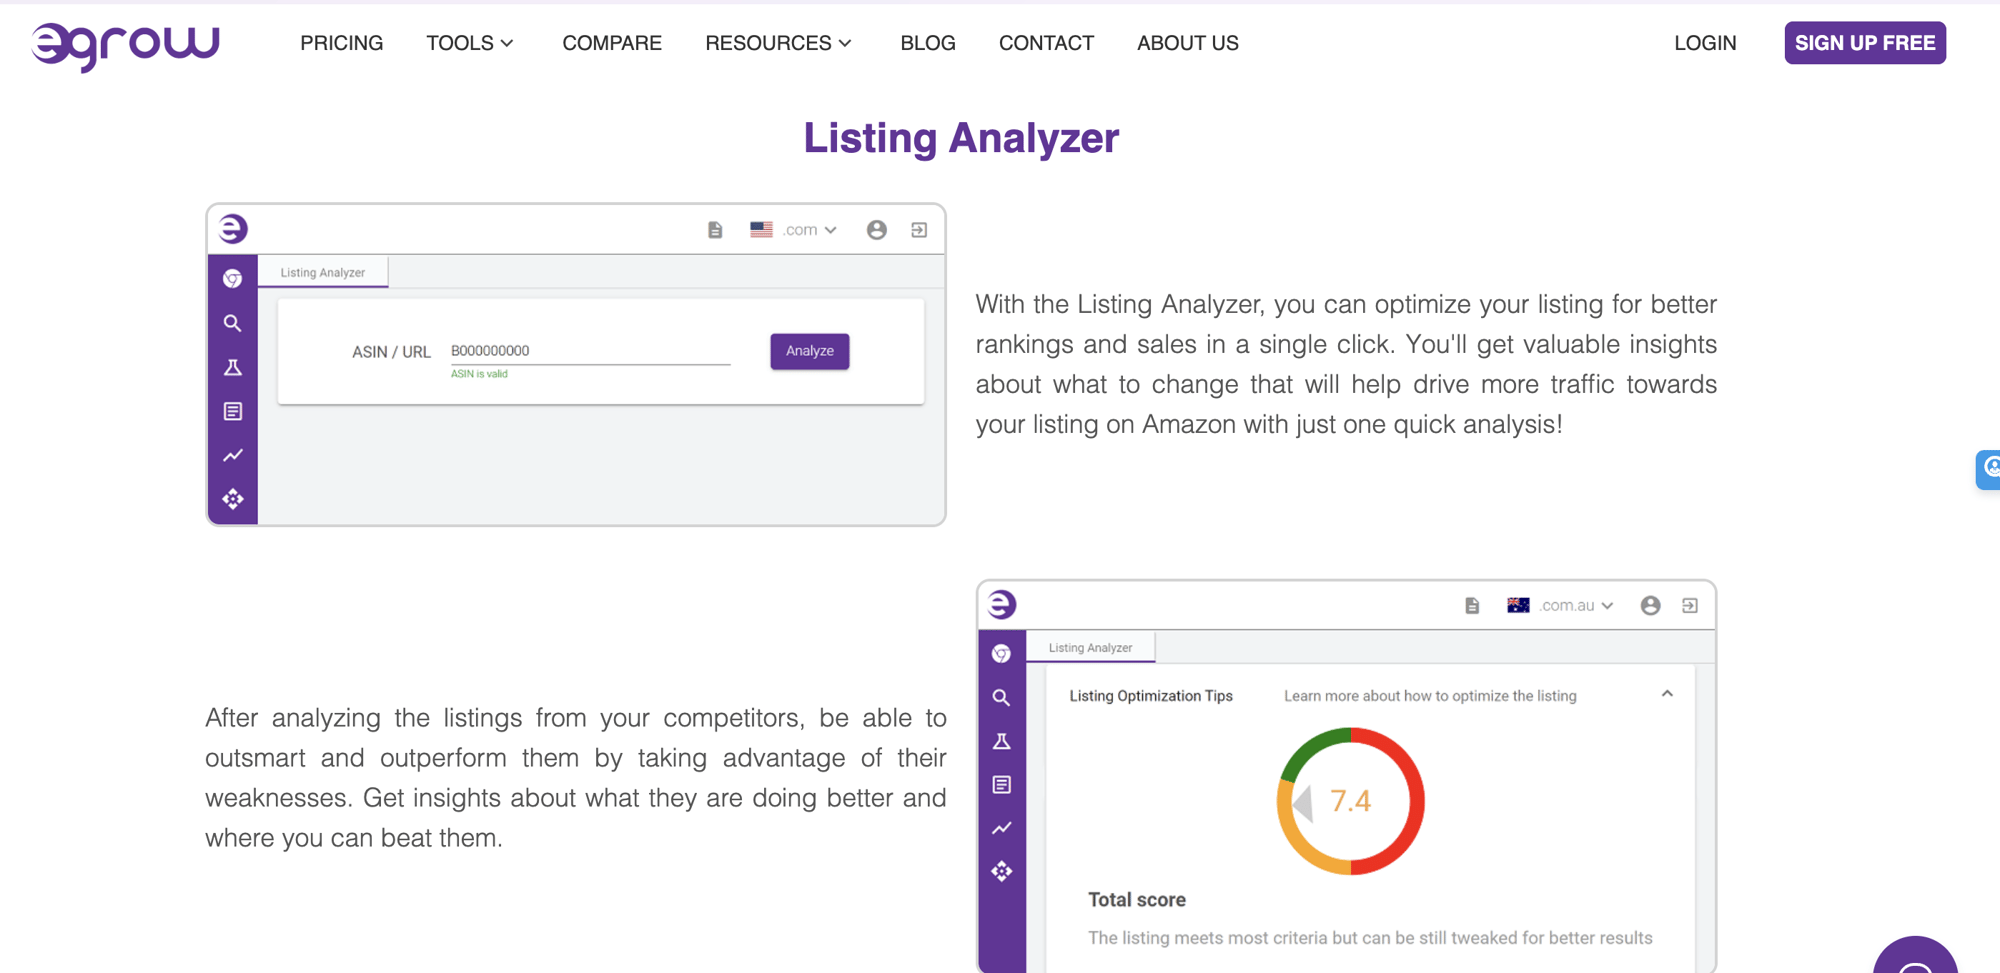Go to the Pricing page

click(x=342, y=43)
